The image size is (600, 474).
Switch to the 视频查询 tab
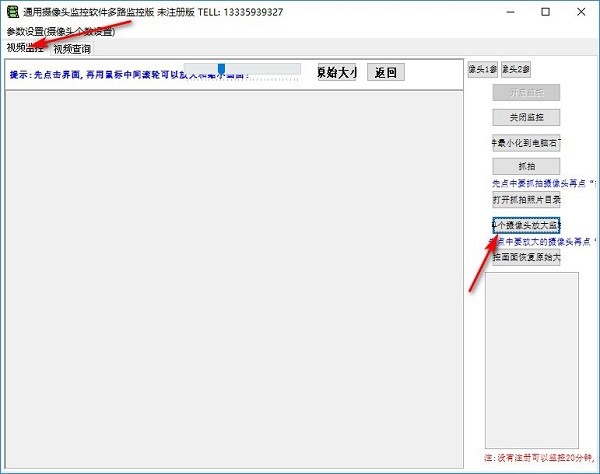tap(72, 49)
